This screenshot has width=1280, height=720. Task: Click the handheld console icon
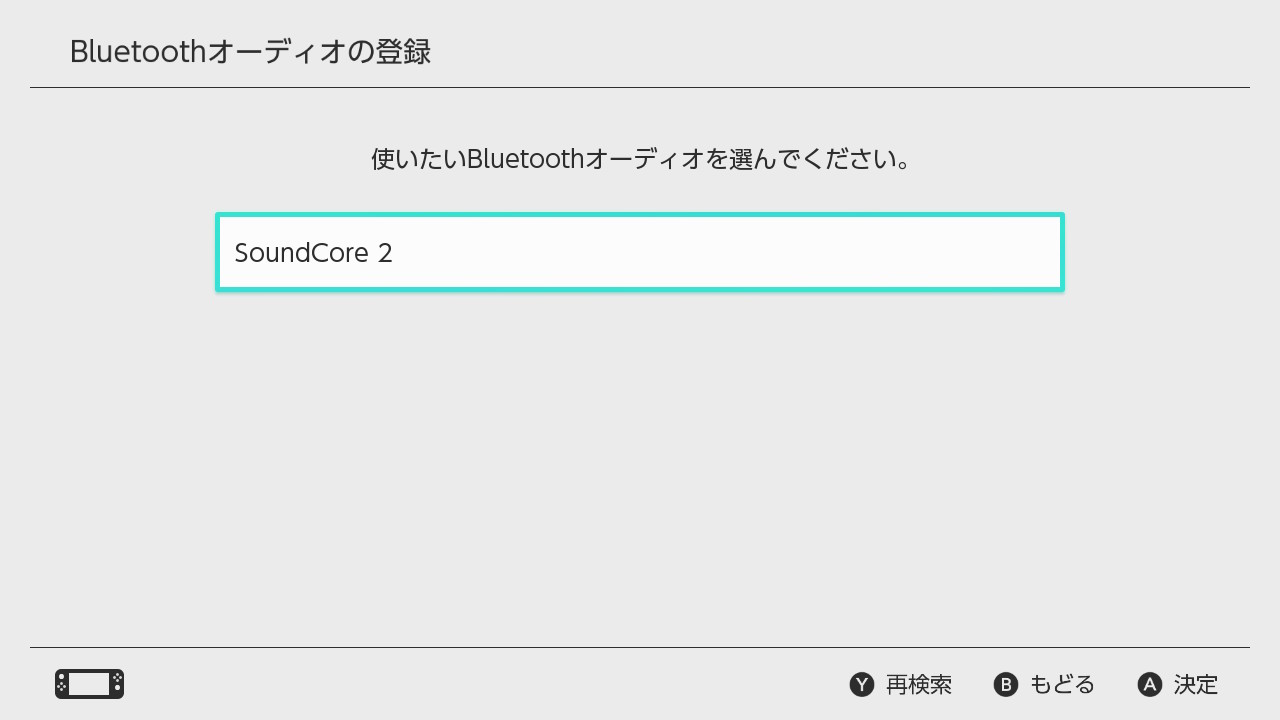click(89, 684)
